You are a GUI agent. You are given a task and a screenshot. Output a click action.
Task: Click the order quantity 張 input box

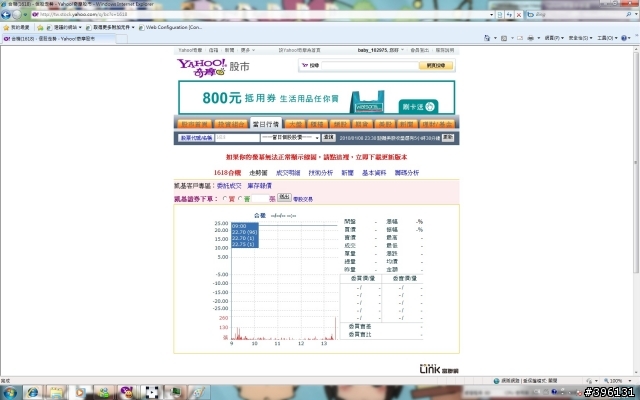[x=260, y=199]
